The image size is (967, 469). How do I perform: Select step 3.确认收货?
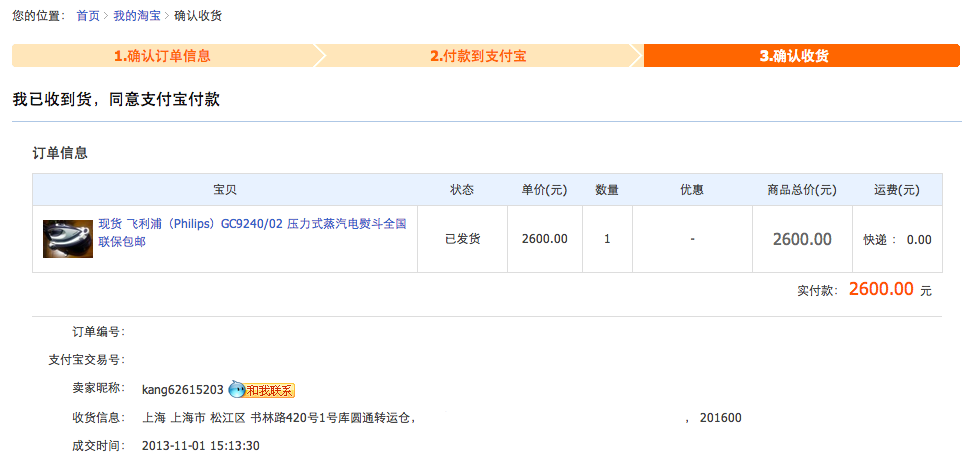(x=801, y=56)
